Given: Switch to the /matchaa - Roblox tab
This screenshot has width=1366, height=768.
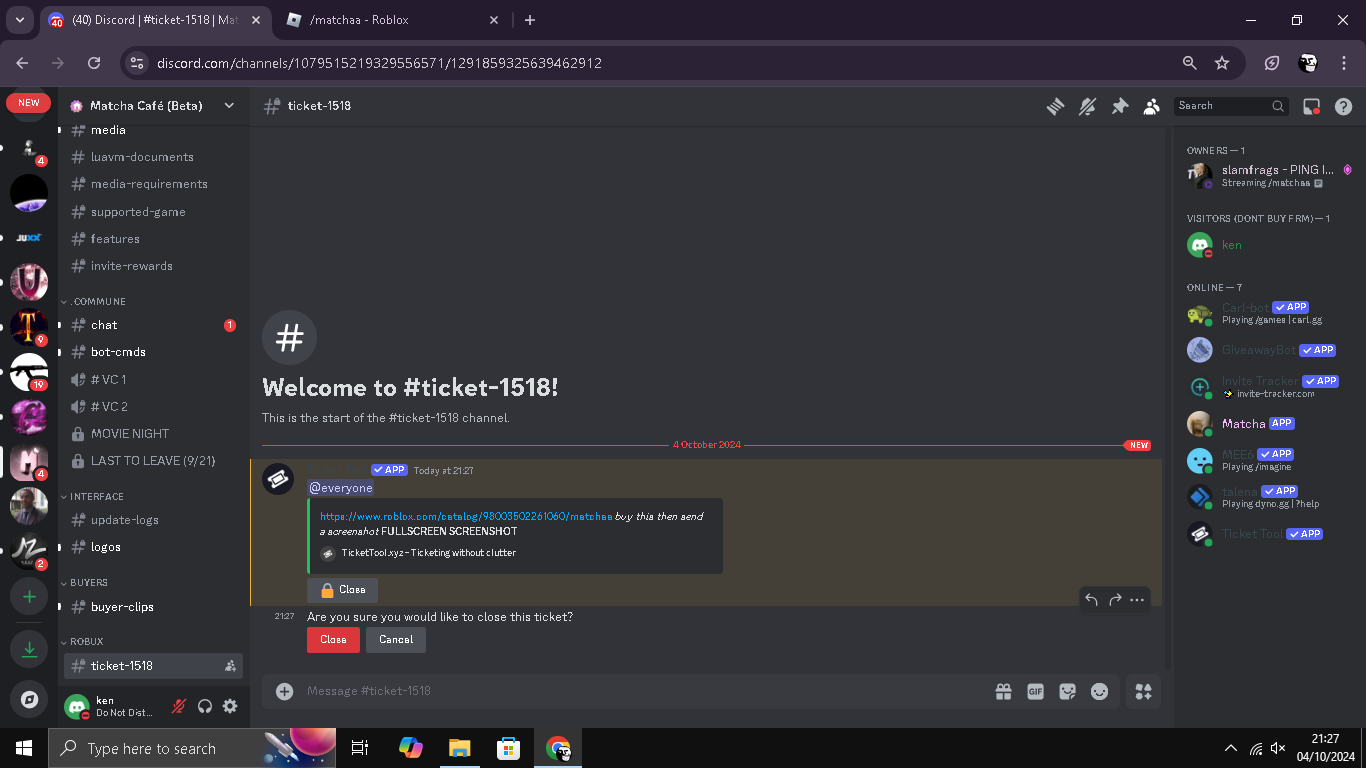Looking at the screenshot, I should [394, 20].
